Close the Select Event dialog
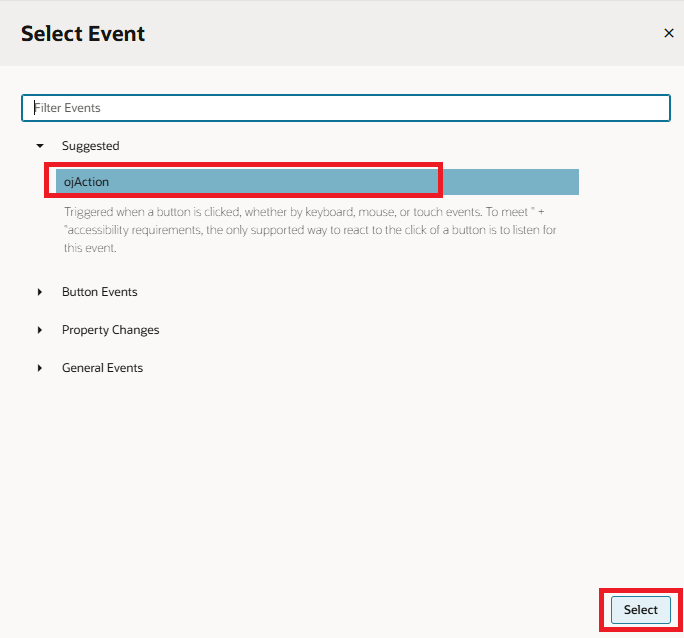This screenshot has width=684, height=638. pyautogui.click(x=669, y=33)
